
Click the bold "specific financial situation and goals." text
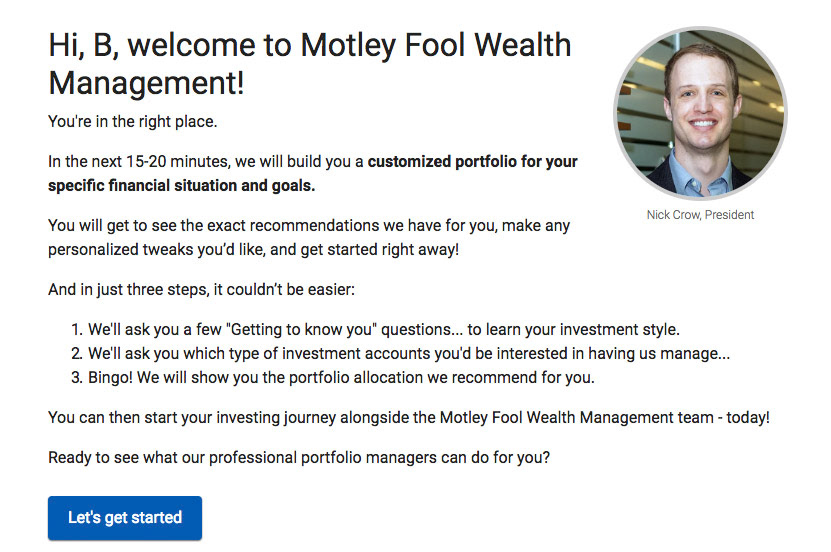coord(181,185)
